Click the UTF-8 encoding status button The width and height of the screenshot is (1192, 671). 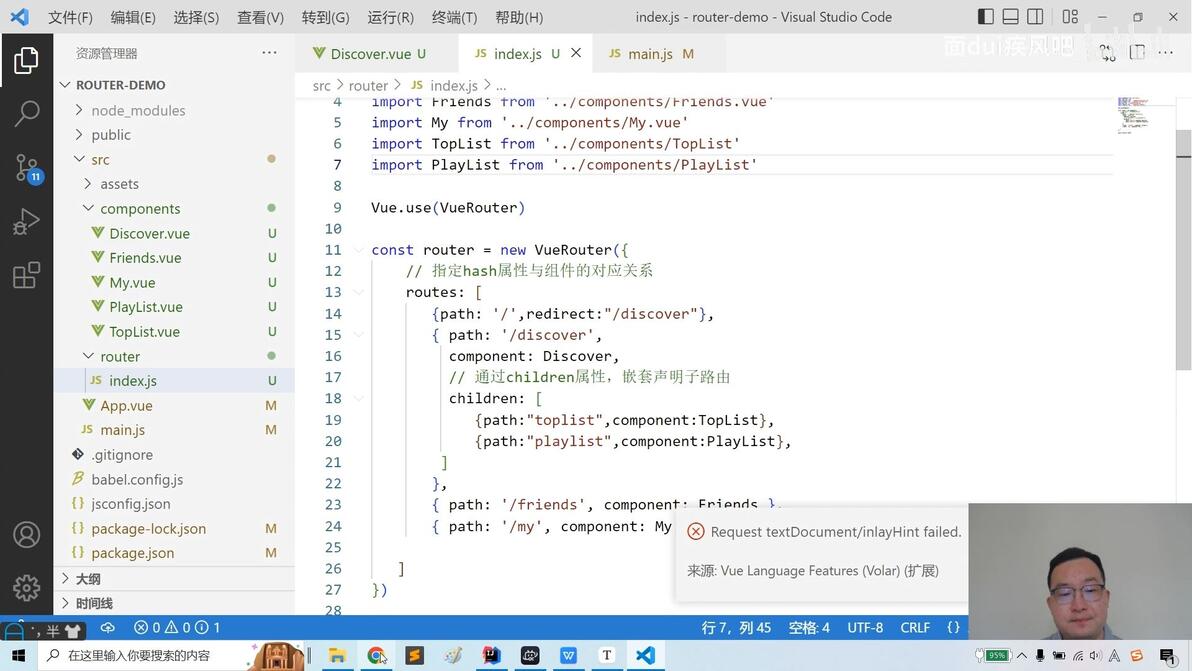point(865,628)
